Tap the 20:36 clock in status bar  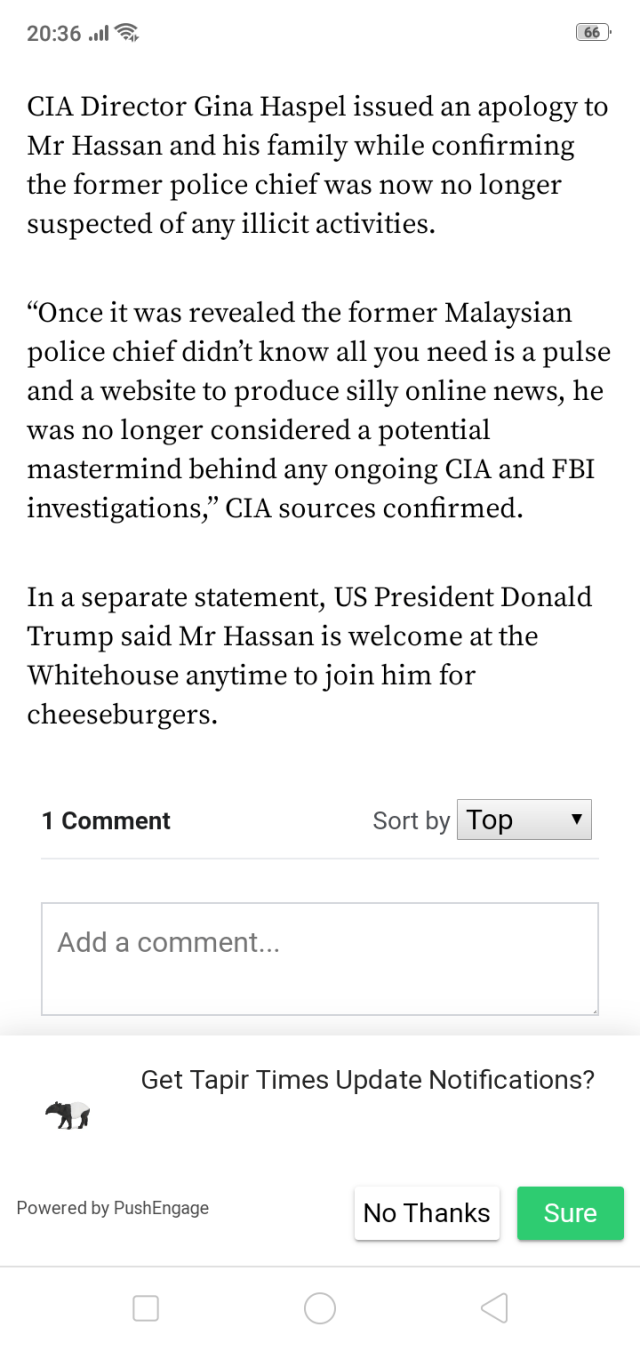[54, 33]
